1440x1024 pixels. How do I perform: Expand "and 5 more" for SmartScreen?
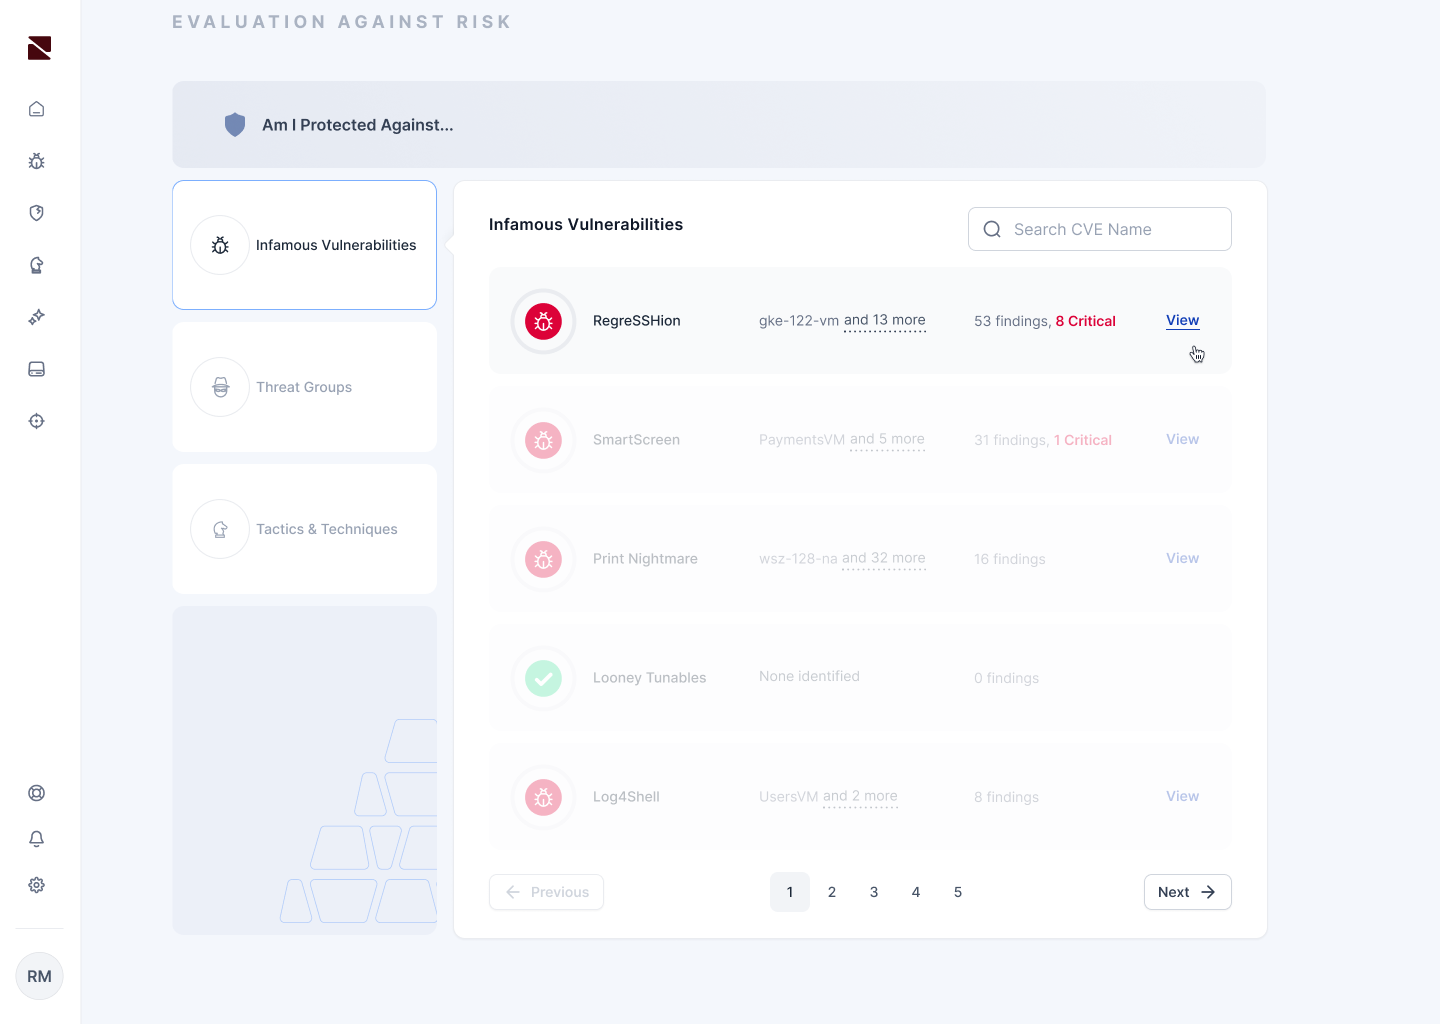pyautogui.click(x=887, y=440)
